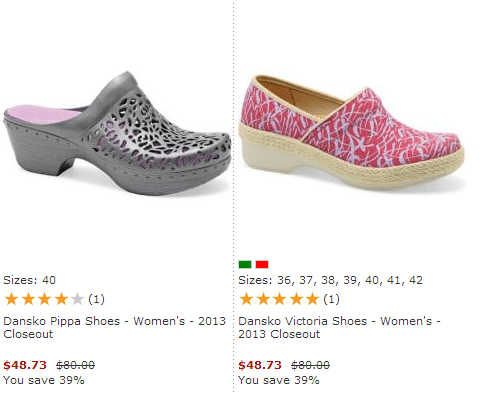
Task: Click Pippa 'You save 39%' text
Action: [44, 380]
